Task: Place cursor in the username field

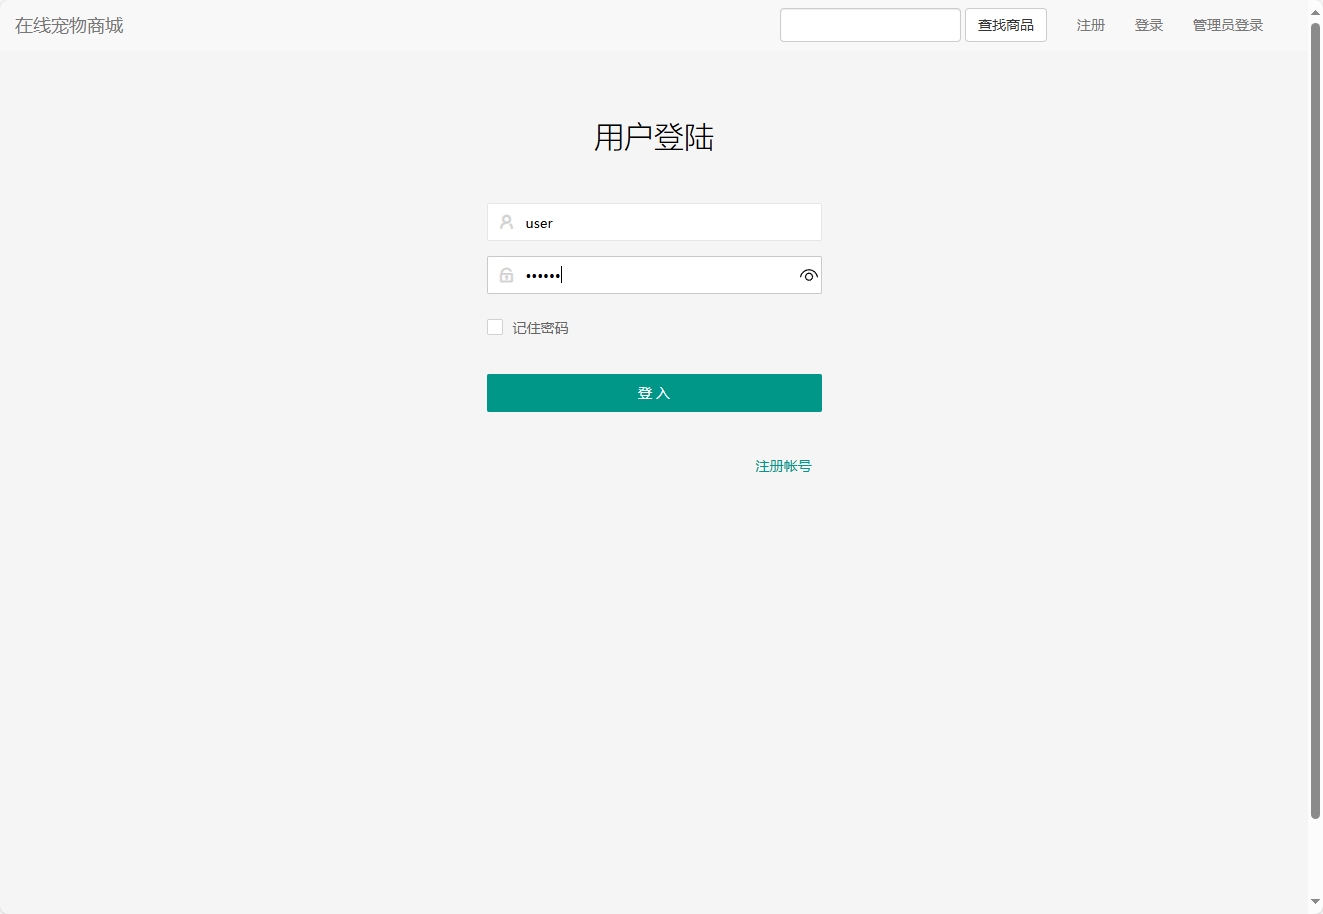Action: [660, 222]
